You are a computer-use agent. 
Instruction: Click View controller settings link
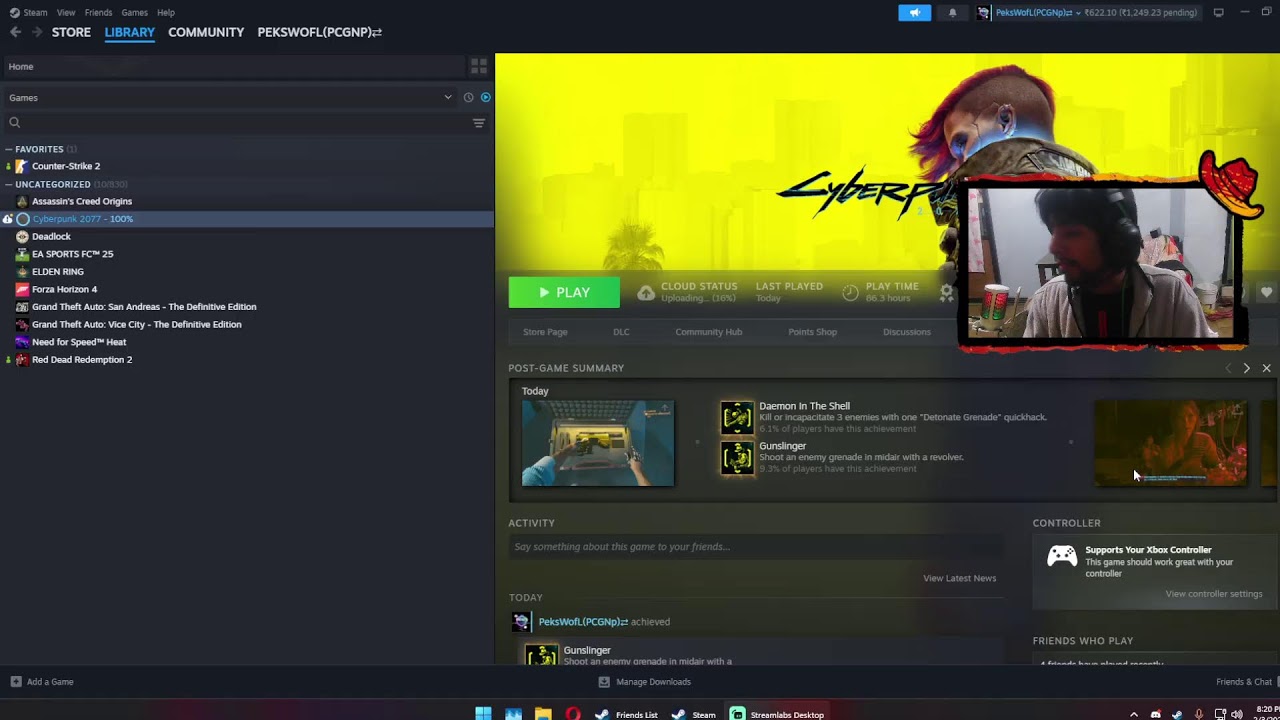1213,594
